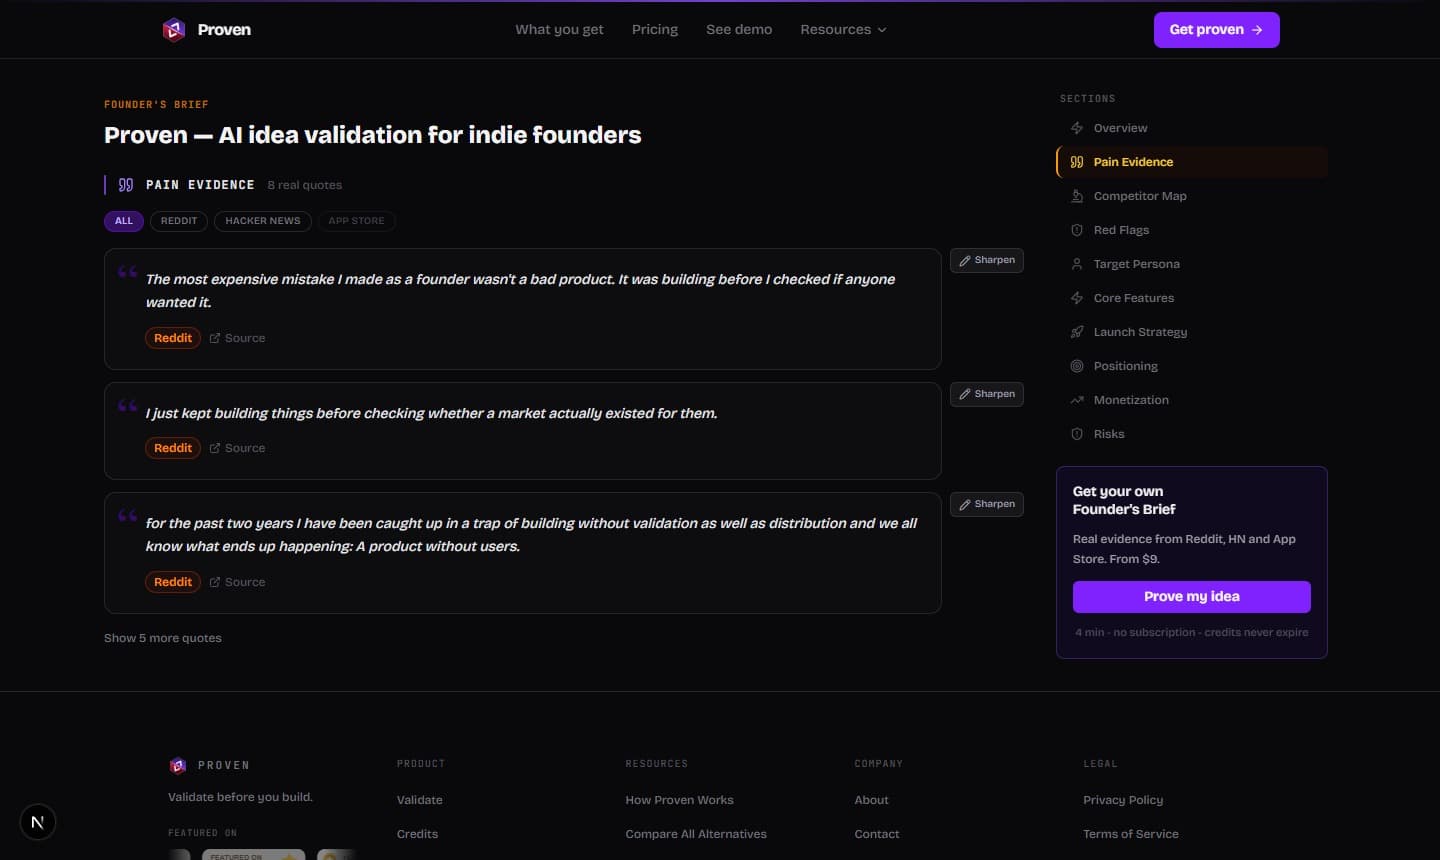1440x860 pixels.
Task: Click the Positioning target icon
Action: (1077, 366)
